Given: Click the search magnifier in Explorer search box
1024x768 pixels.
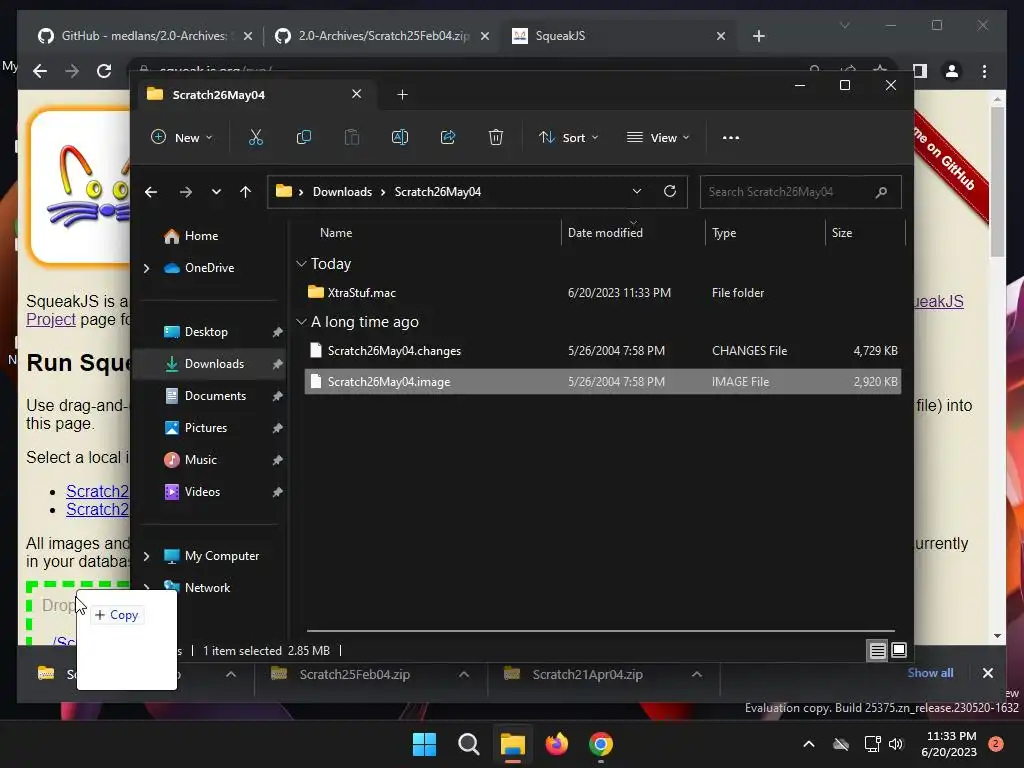Looking at the screenshot, I should pyautogui.click(x=881, y=192).
